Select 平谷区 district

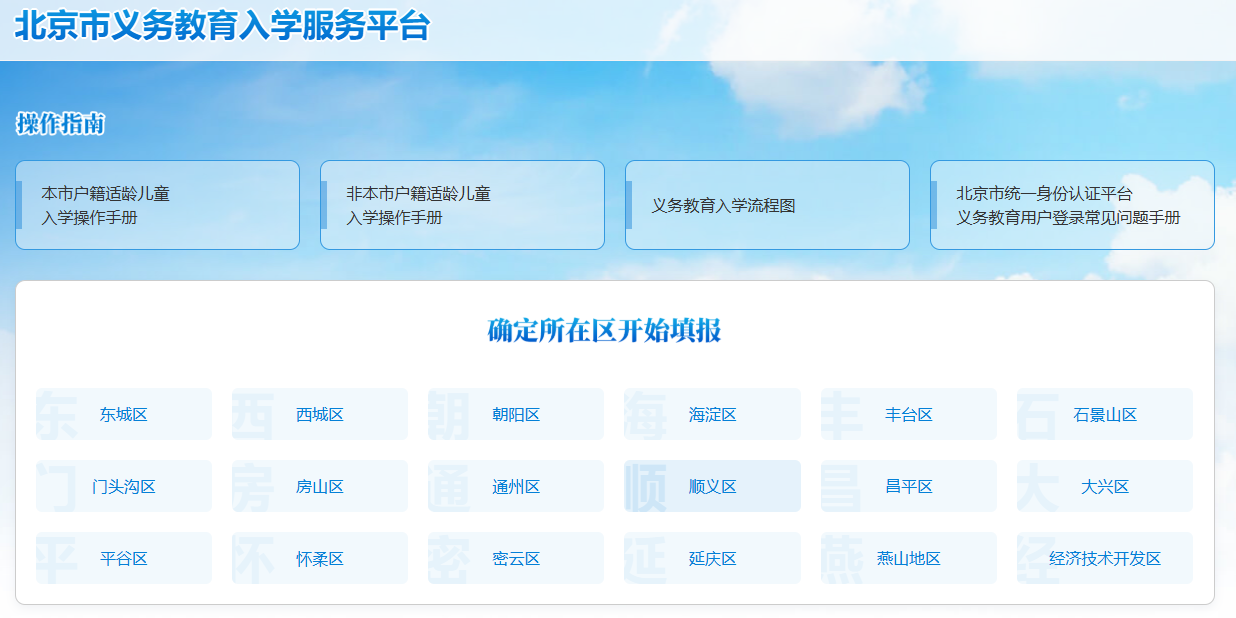124,558
